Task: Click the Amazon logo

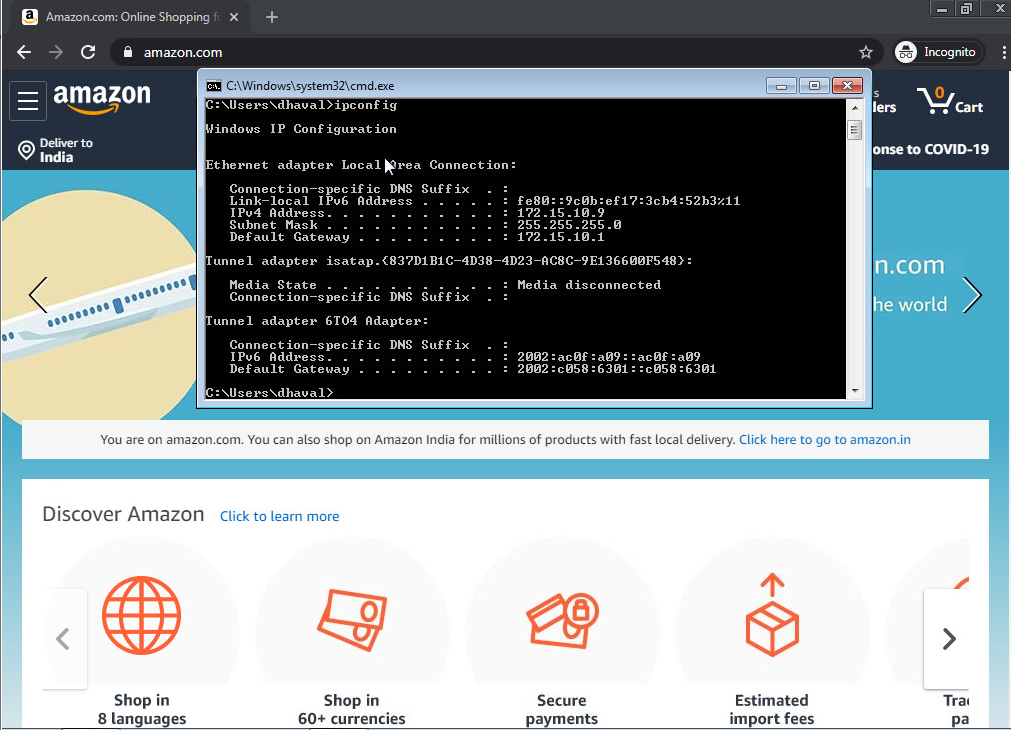Action: [x=102, y=99]
